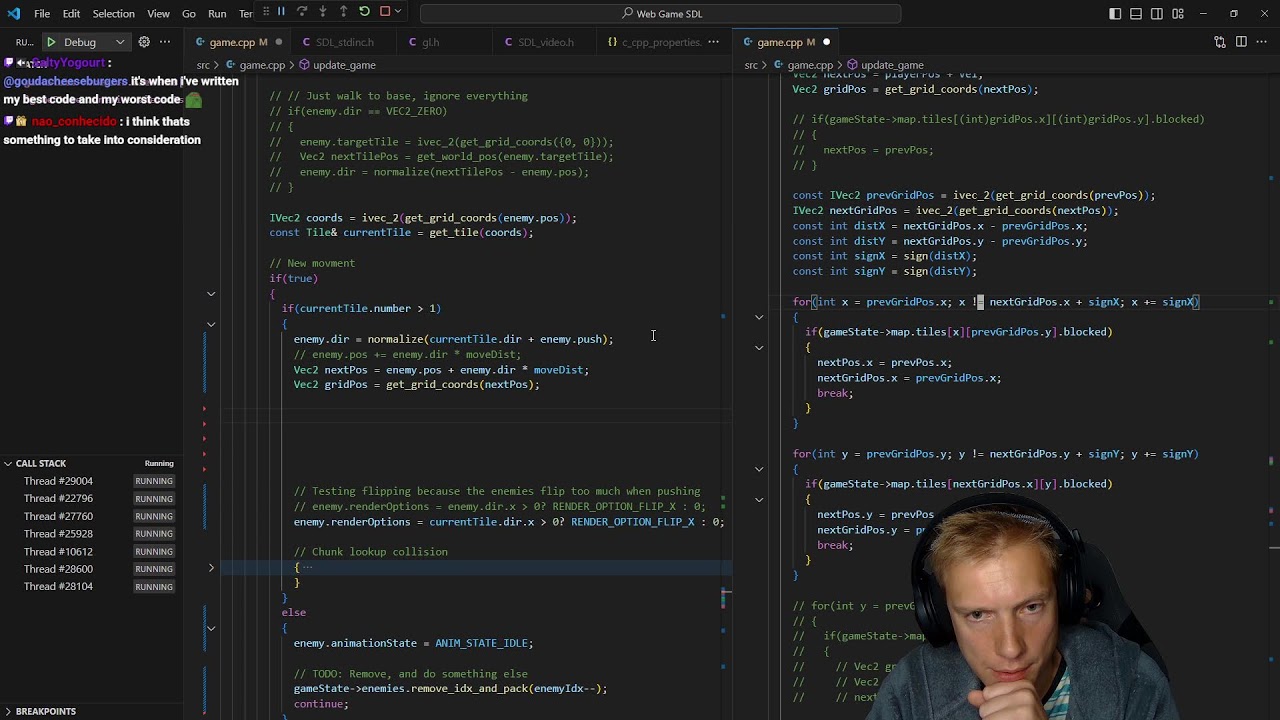Split the right editor group
1280x720 pixels.
tap(1241, 42)
